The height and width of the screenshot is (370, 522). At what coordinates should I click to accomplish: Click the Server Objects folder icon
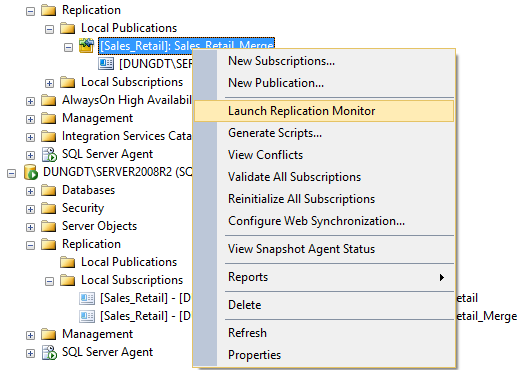pyautogui.click(x=49, y=226)
